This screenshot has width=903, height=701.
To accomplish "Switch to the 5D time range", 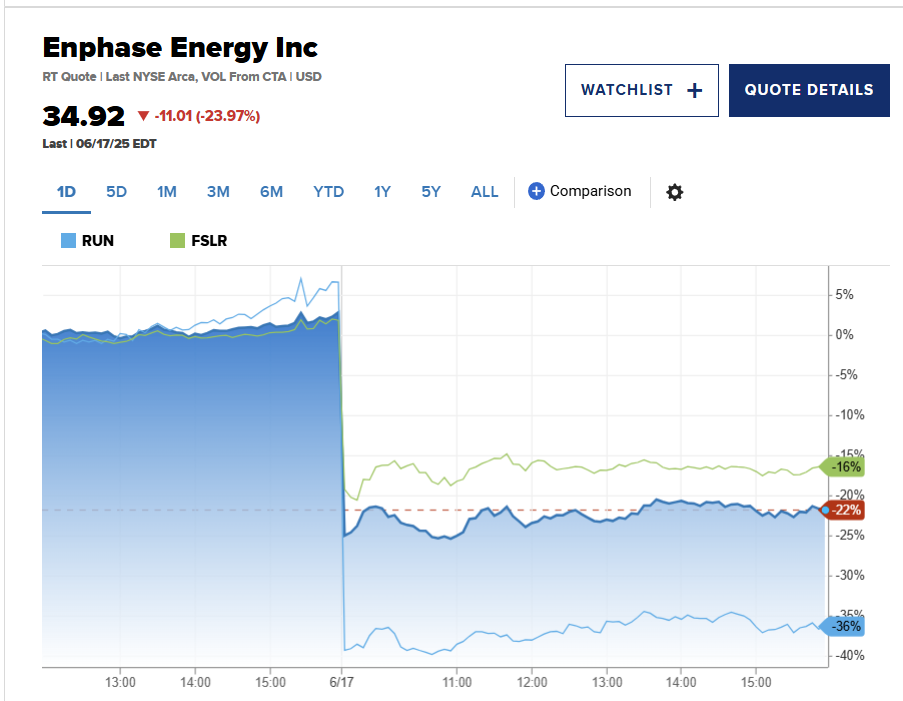I will tap(116, 192).
